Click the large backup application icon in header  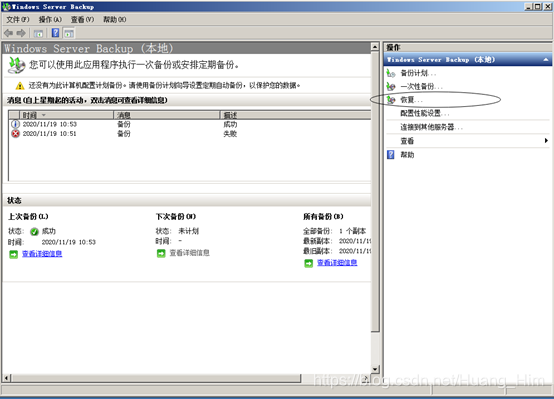17,65
